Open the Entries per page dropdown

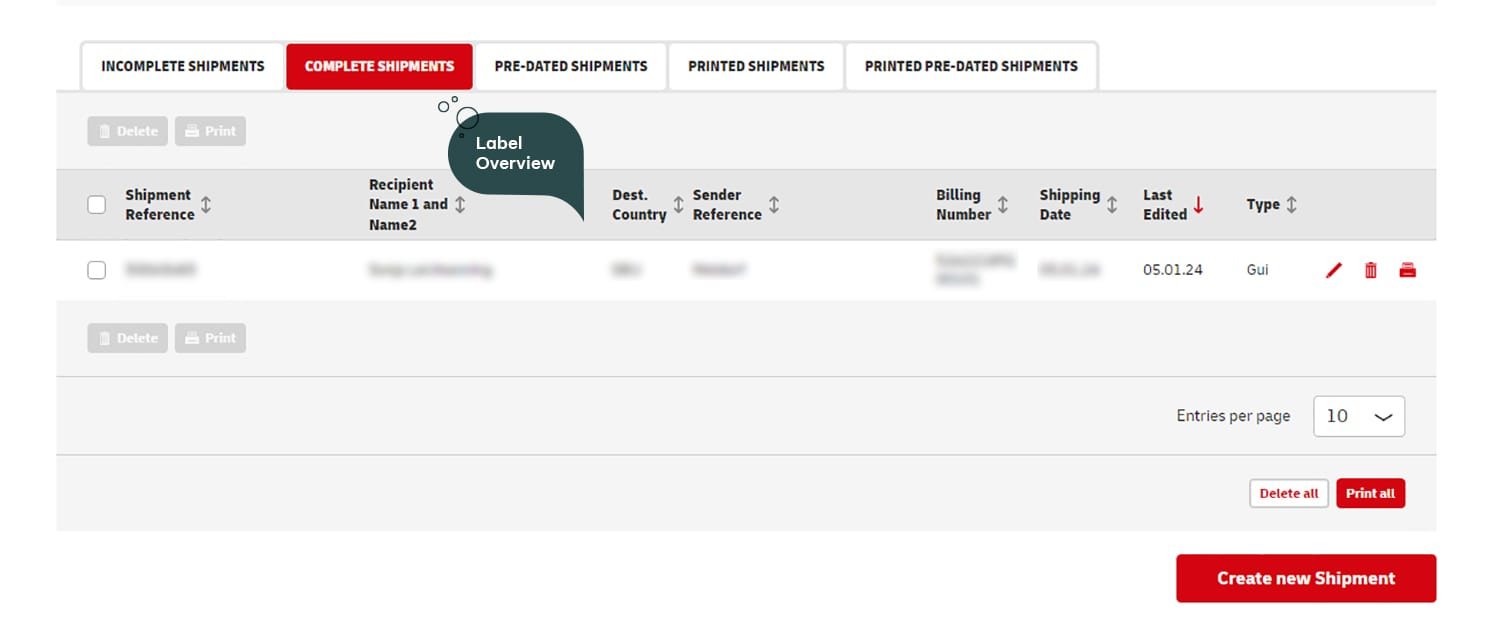tap(1358, 417)
